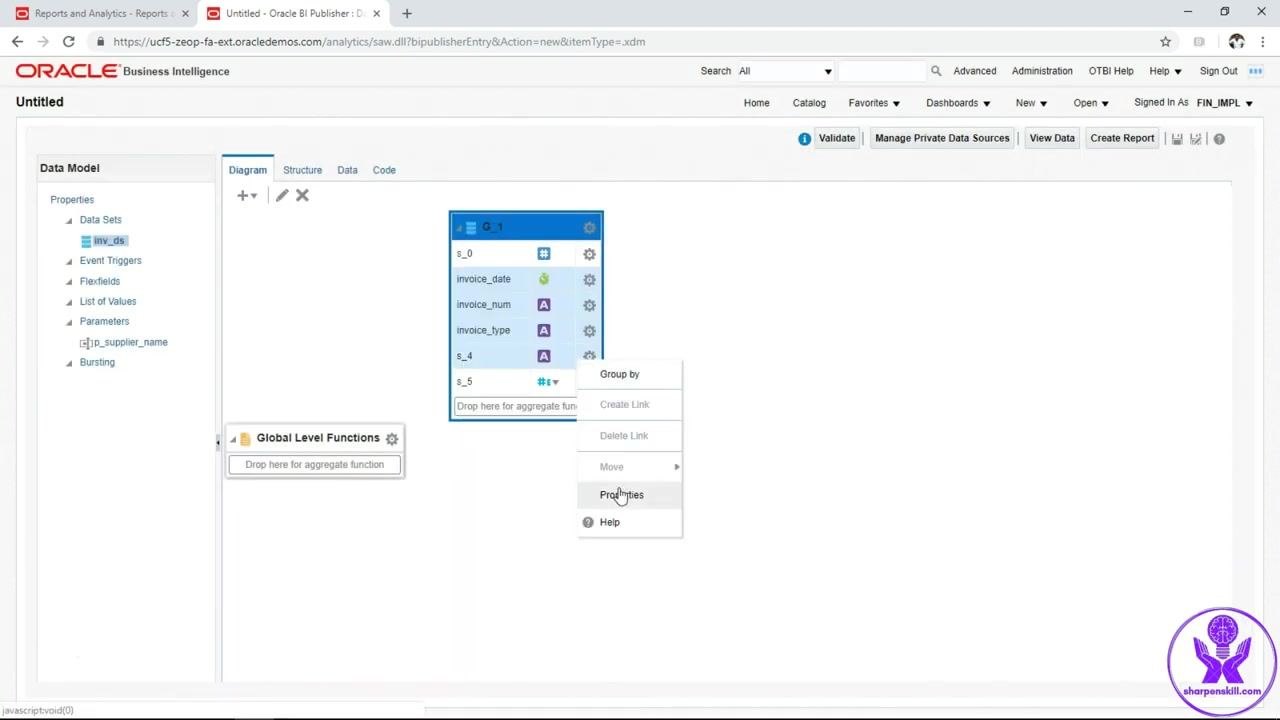Open the G_1 group gear menu
Screen dimensions: 1280x720
pos(589,228)
